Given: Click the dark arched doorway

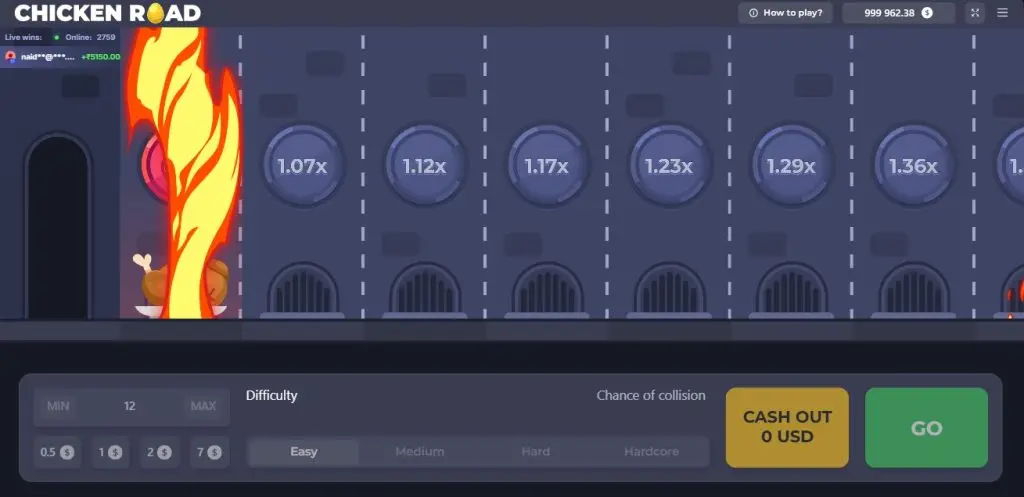Looking at the screenshot, I should click(57, 227).
